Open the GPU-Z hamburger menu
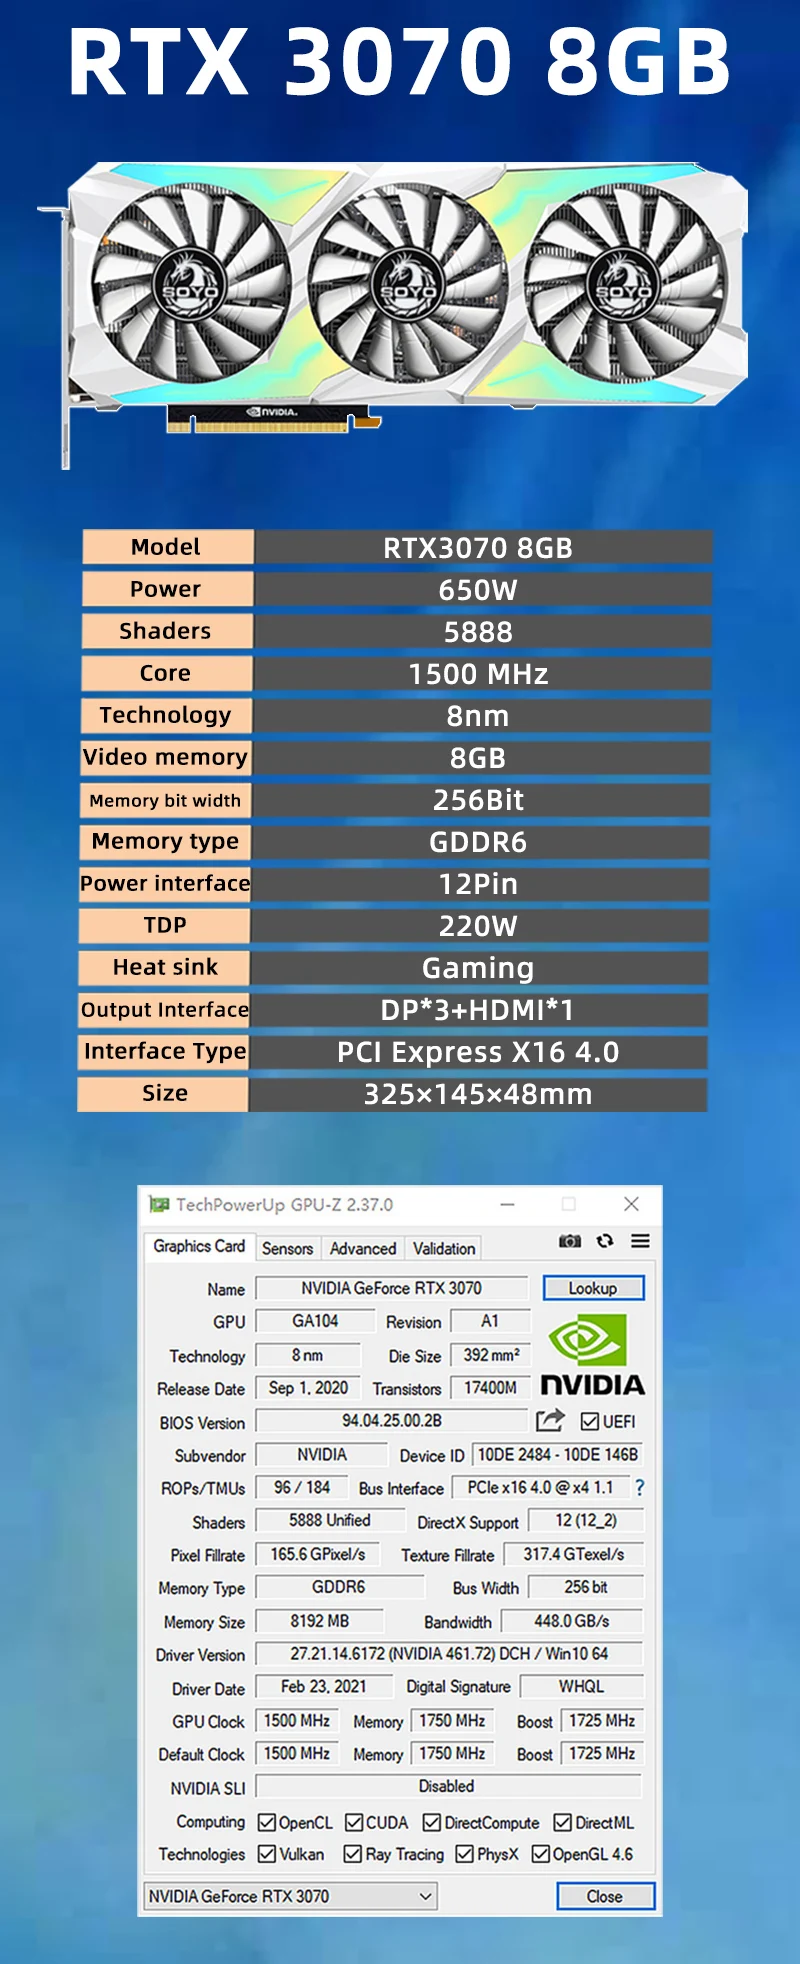Image resolution: width=800 pixels, height=1964 pixels. (x=640, y=1241)
